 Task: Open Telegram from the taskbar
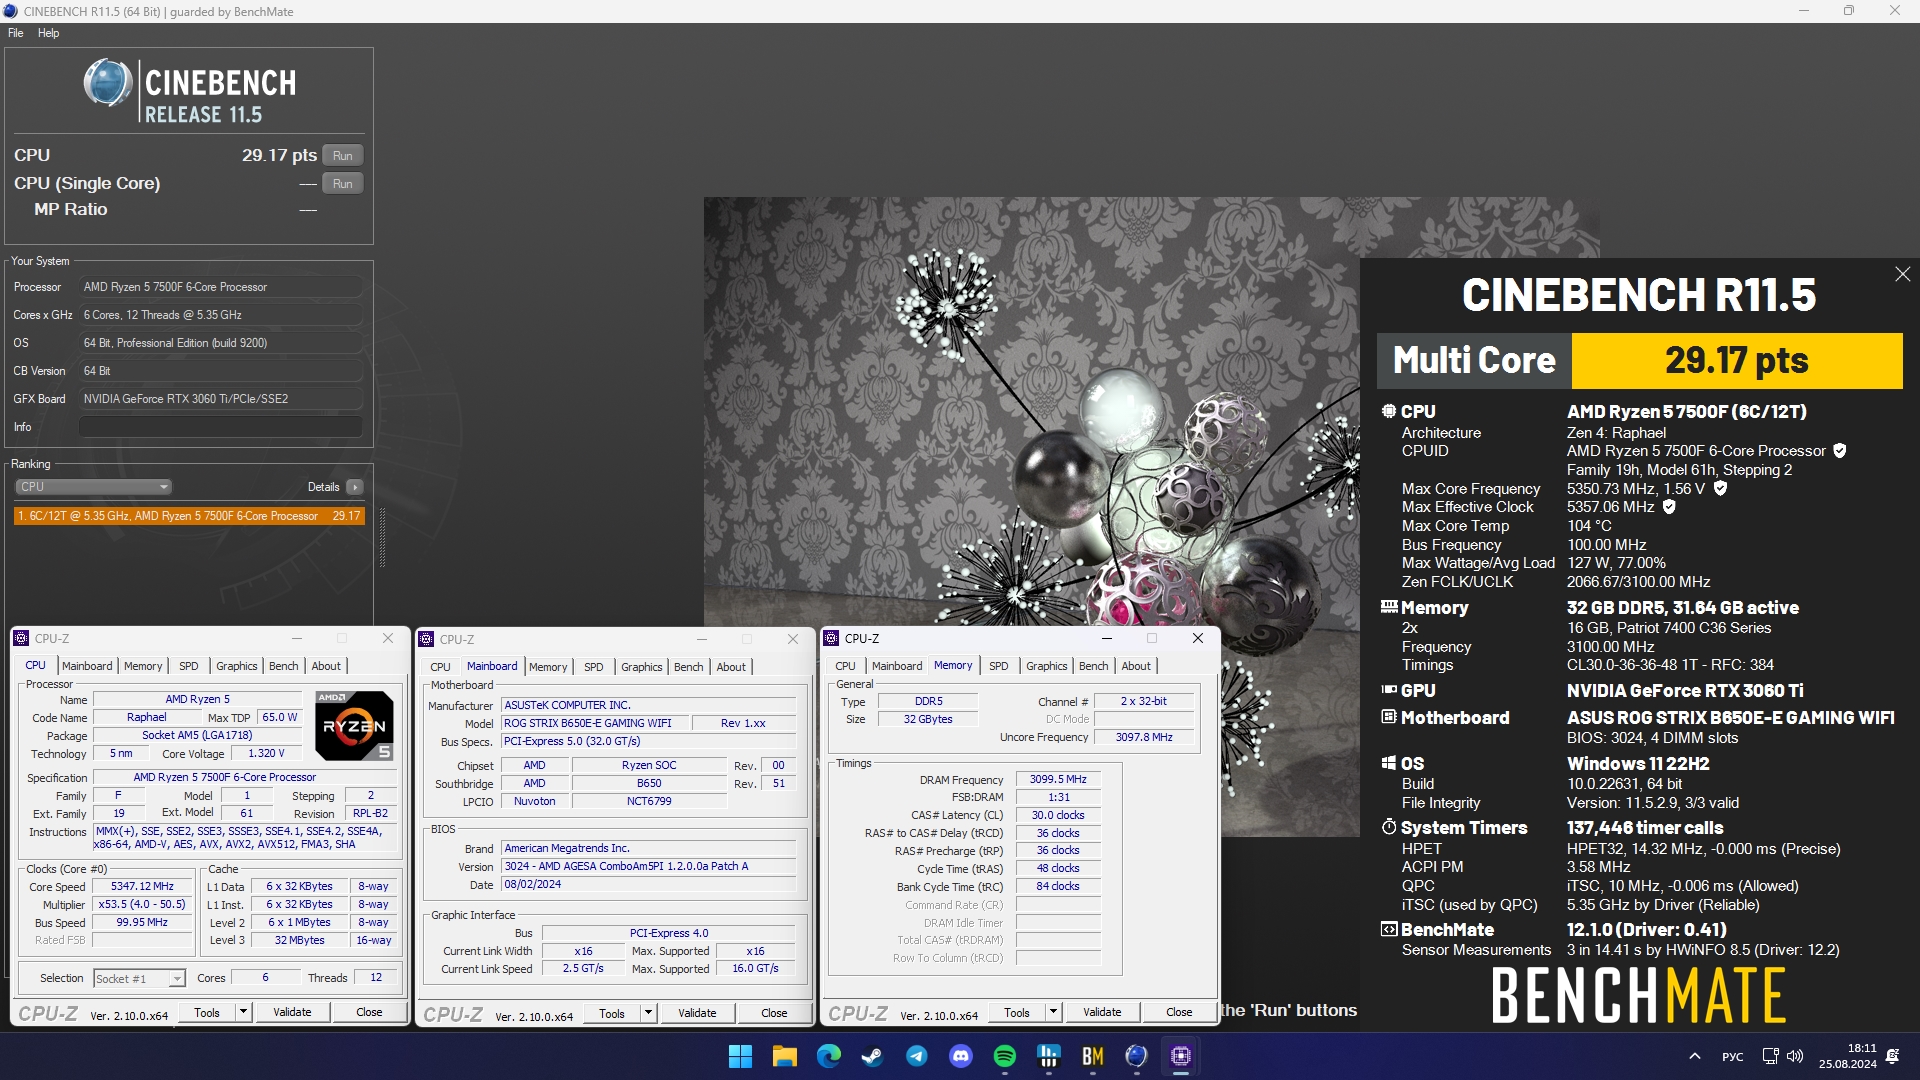tap(916, 1056)
